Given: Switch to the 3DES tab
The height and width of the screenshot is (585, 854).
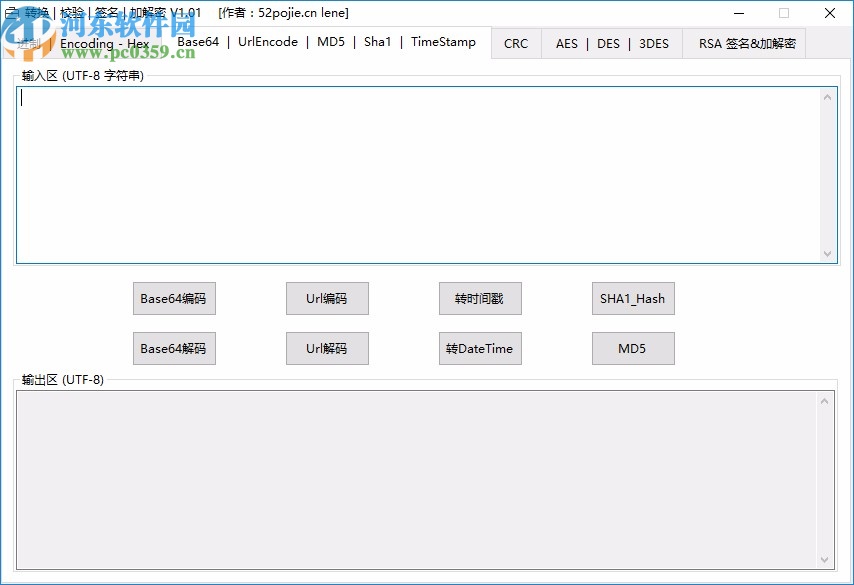Looking at the screenshot, I should pos(653,43).
